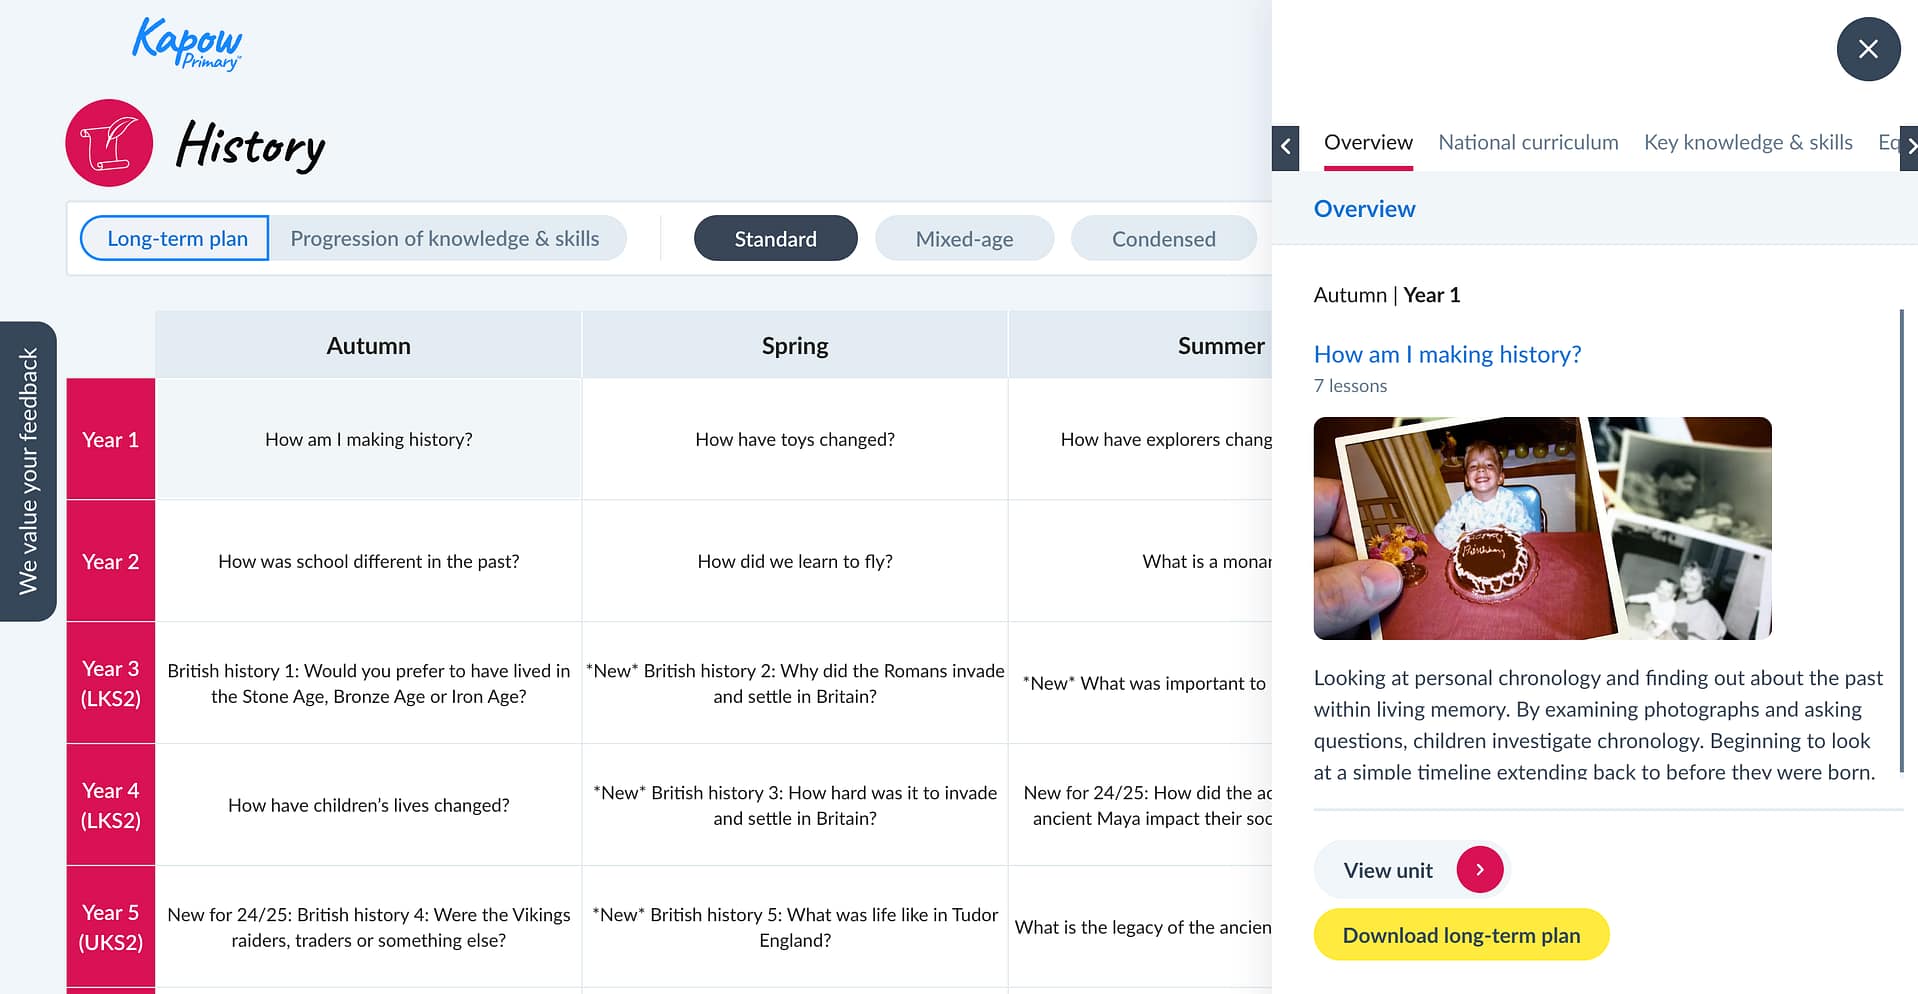Select the Overview tab
The height and width of the screenshot is (994, 1918).
[x=1367, y=143]
